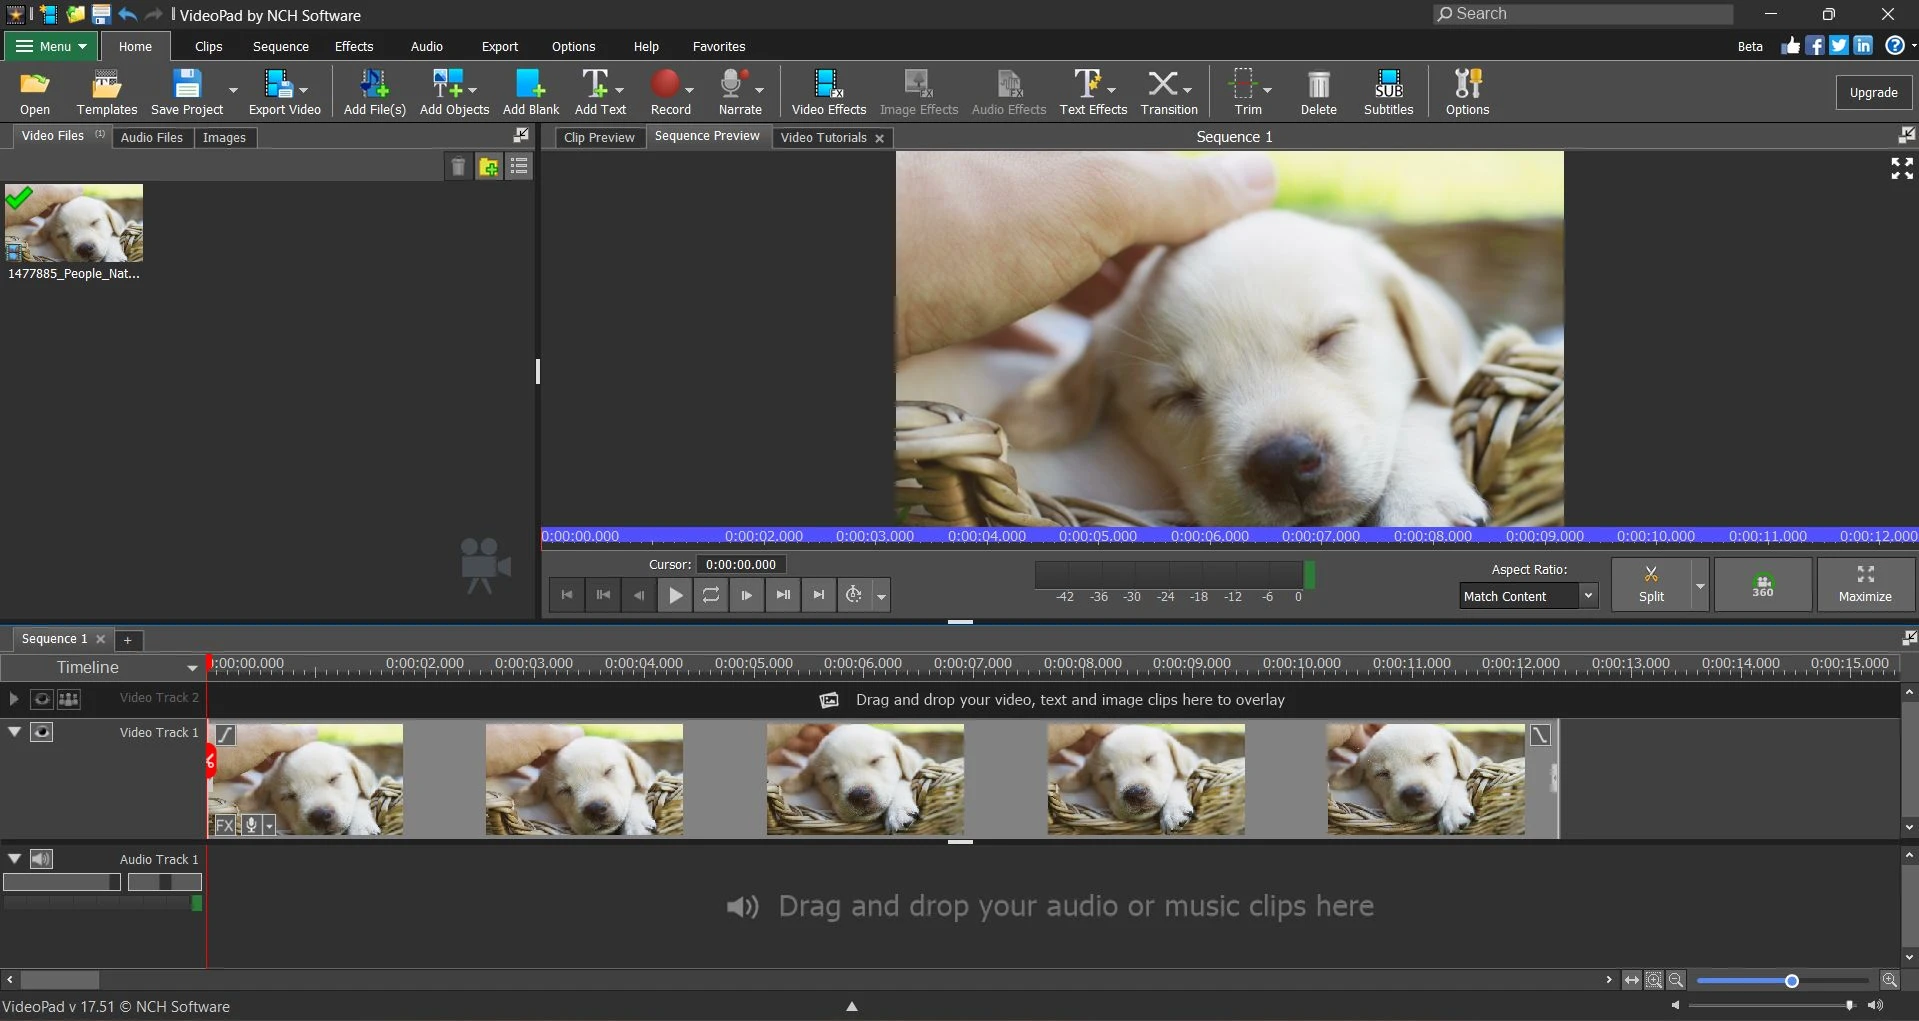The height and width of the screenshot is (1021, 1919).
Task: Expand collapsed Video Track 2
Action: (x=14, y=699)
